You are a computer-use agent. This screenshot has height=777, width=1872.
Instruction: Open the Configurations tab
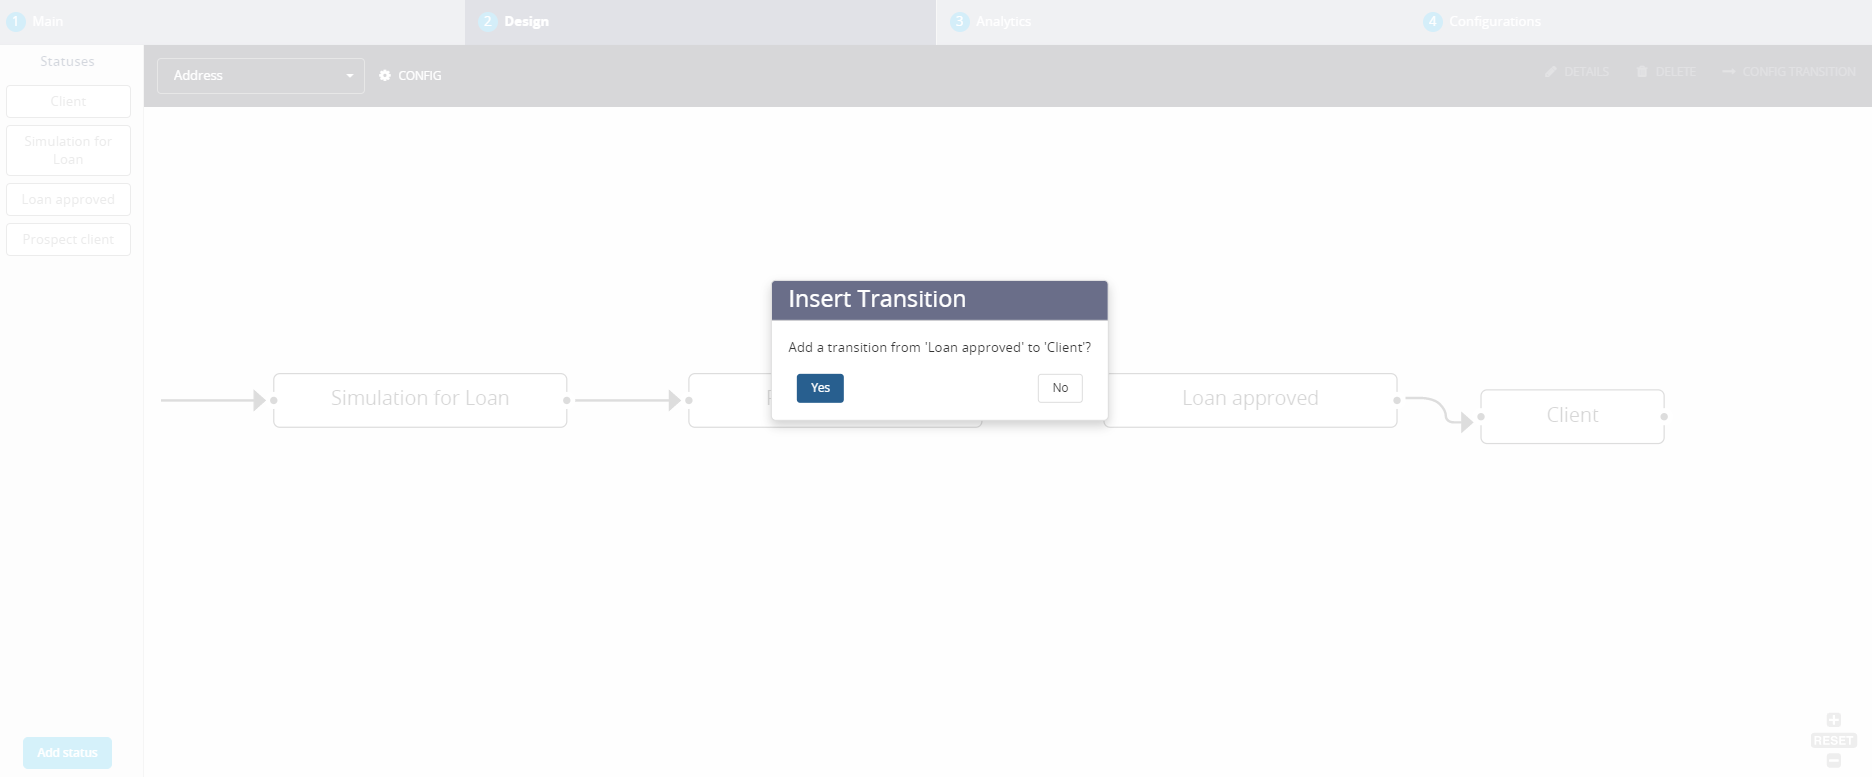tap(1492, 21)
